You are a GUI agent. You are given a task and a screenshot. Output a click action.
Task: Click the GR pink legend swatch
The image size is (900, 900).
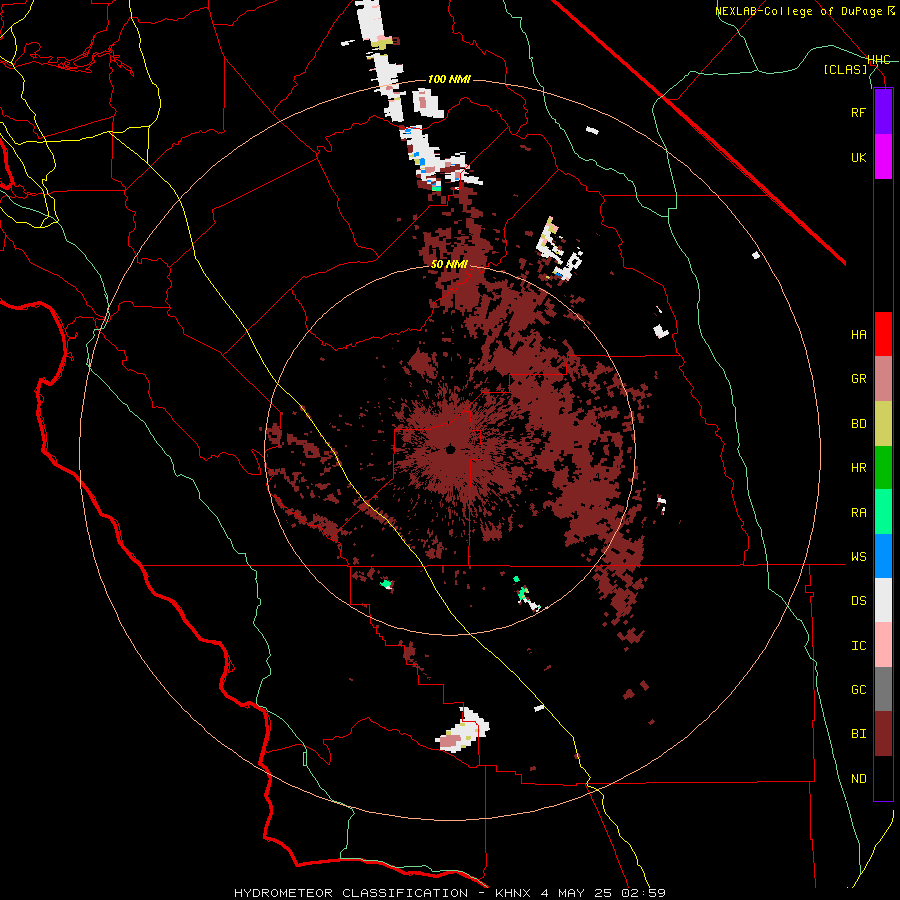tap(883, 379)
